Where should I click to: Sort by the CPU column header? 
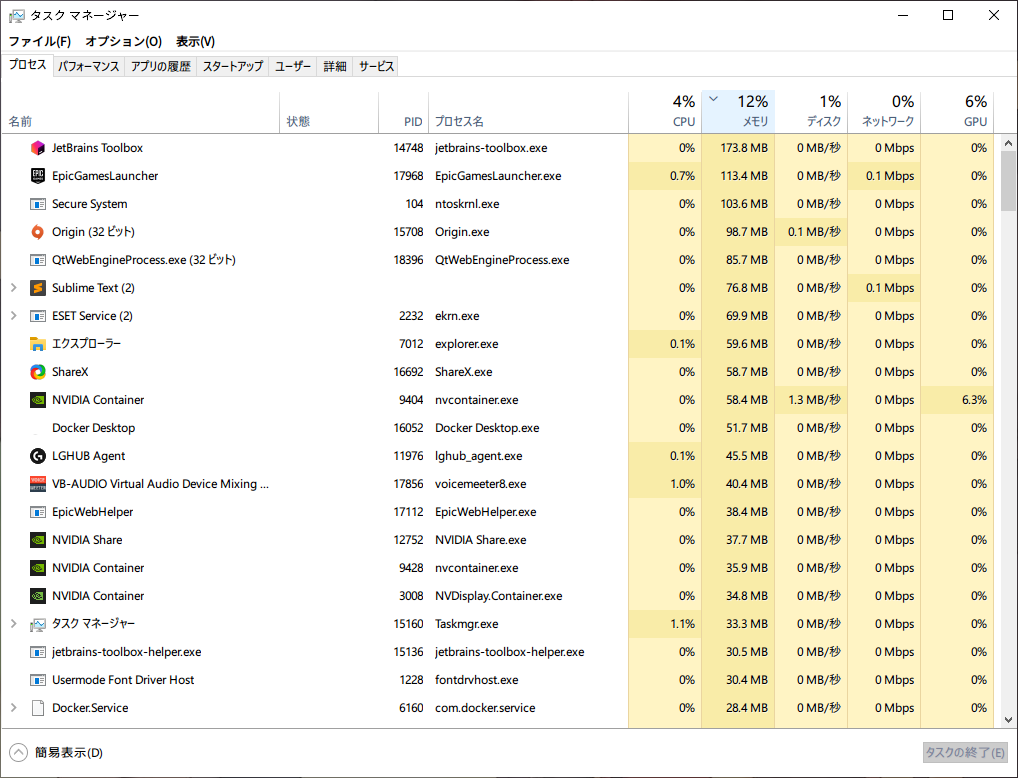[665, 112]
